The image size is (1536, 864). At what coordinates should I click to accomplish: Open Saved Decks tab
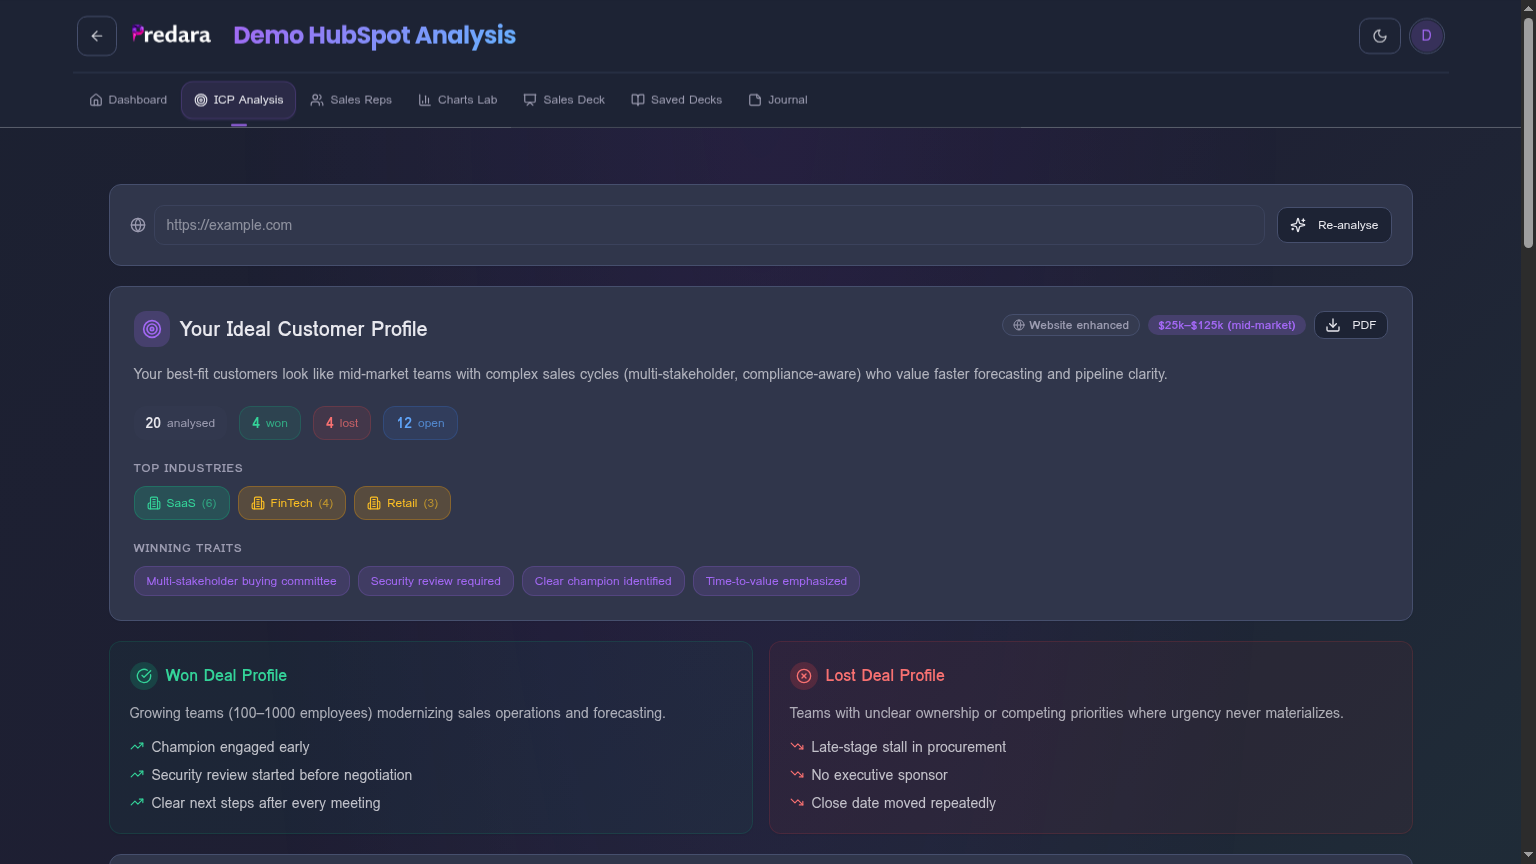(676, 100)
